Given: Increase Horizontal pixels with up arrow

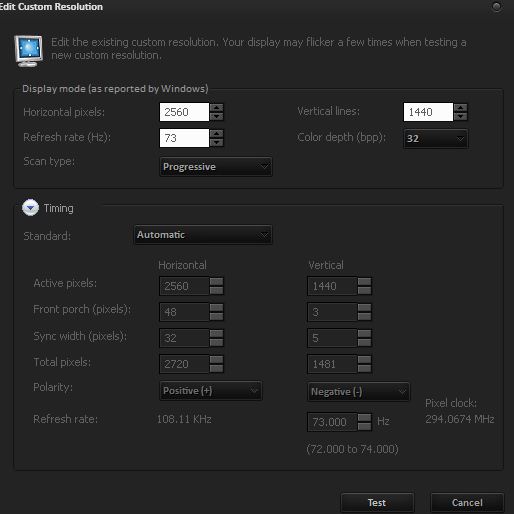Looking at the screenshot, I should coord(217,107).
